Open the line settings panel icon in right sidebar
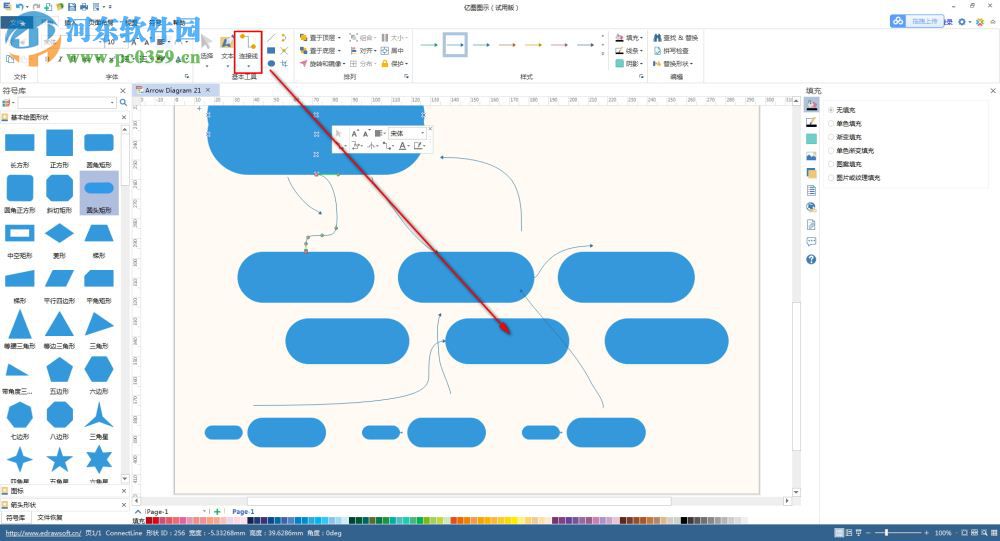Viewport: 1000px width, 541px height. pos(811,122)
